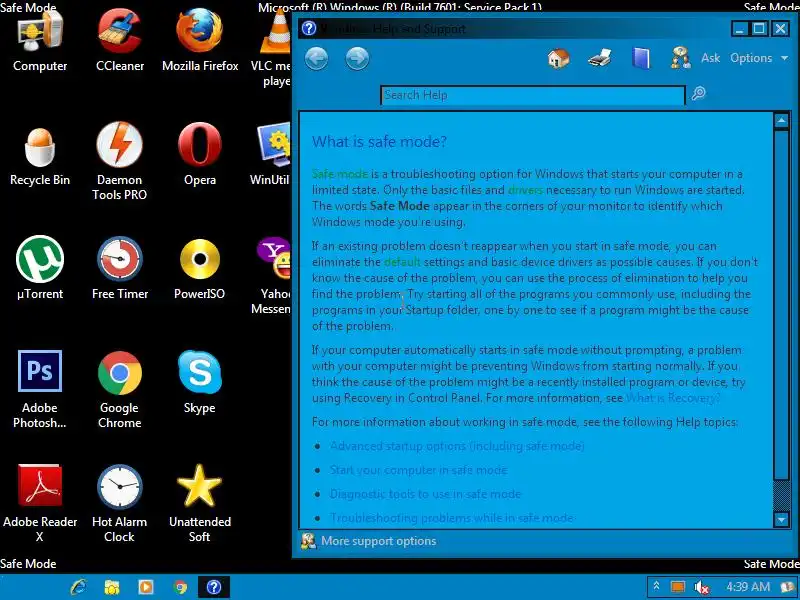Open the green default definition link
The height and width of the screenshot is (600, 800).
point(402,262)
